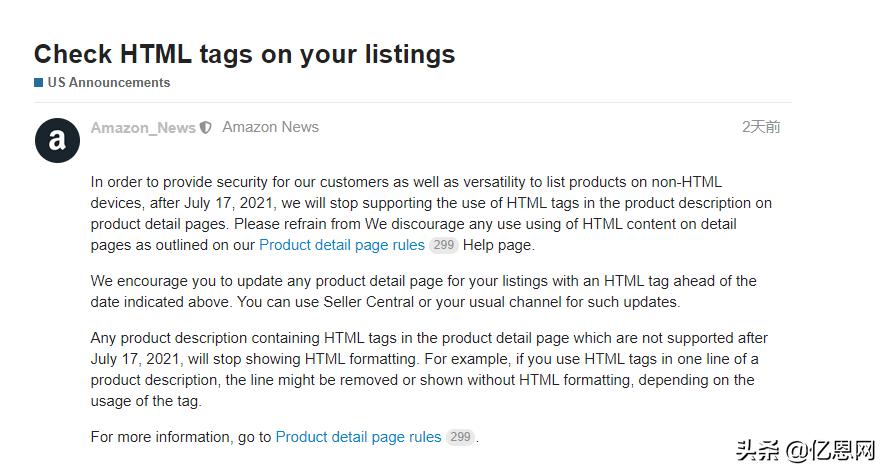Click the 'Check HTML tags on your listings' title
Viewport: 890px width, 476px height.
(244, 54)
